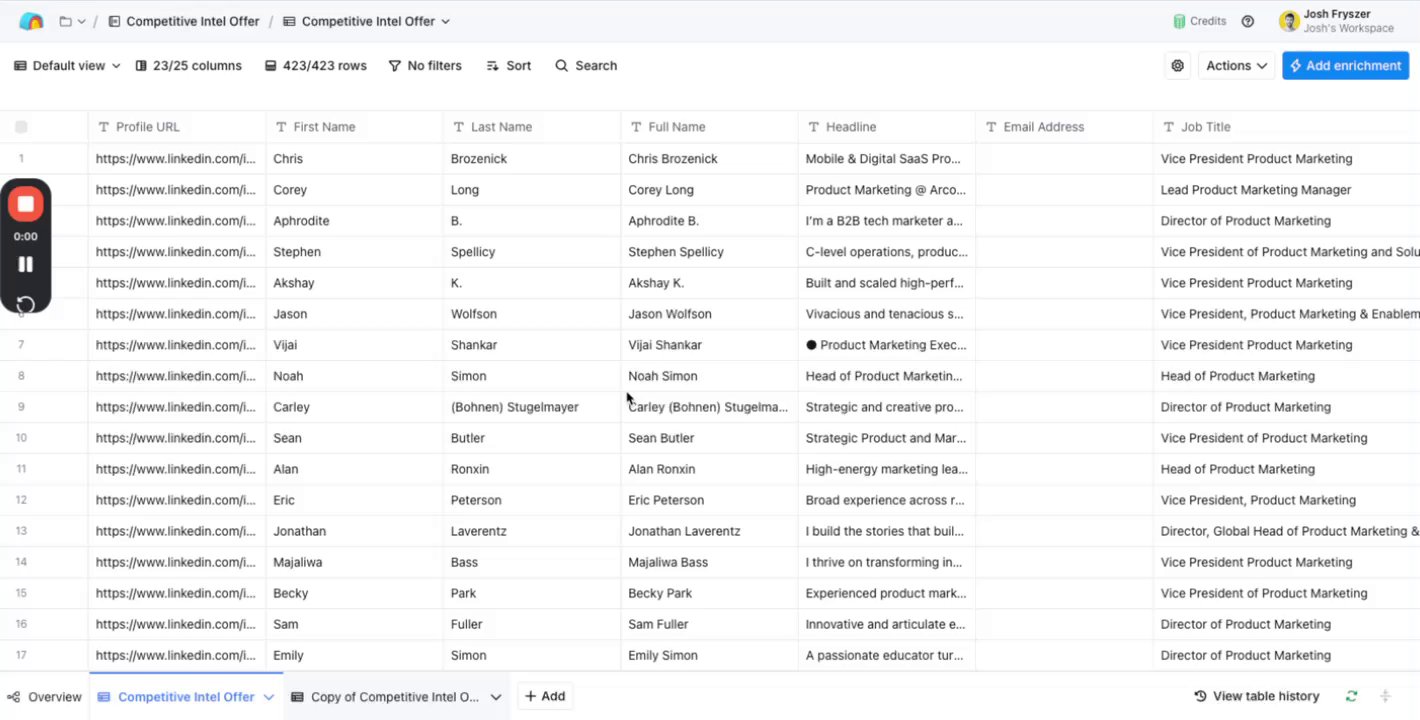
Task: Switch to the Overview tab
Action: pyautogui.click(x=45, y=697)
